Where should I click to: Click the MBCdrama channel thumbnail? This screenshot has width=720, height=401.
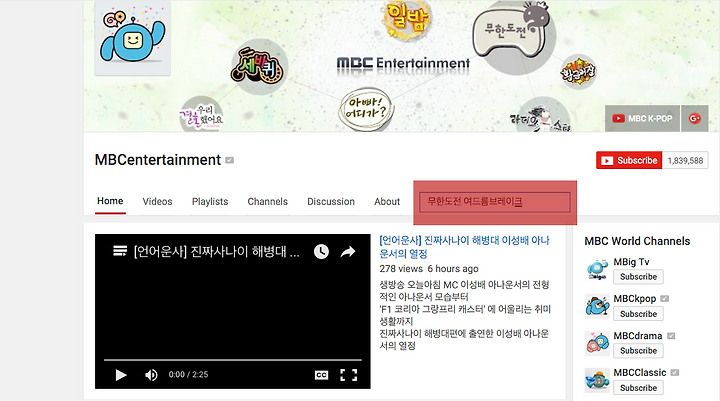coord(597,344)
